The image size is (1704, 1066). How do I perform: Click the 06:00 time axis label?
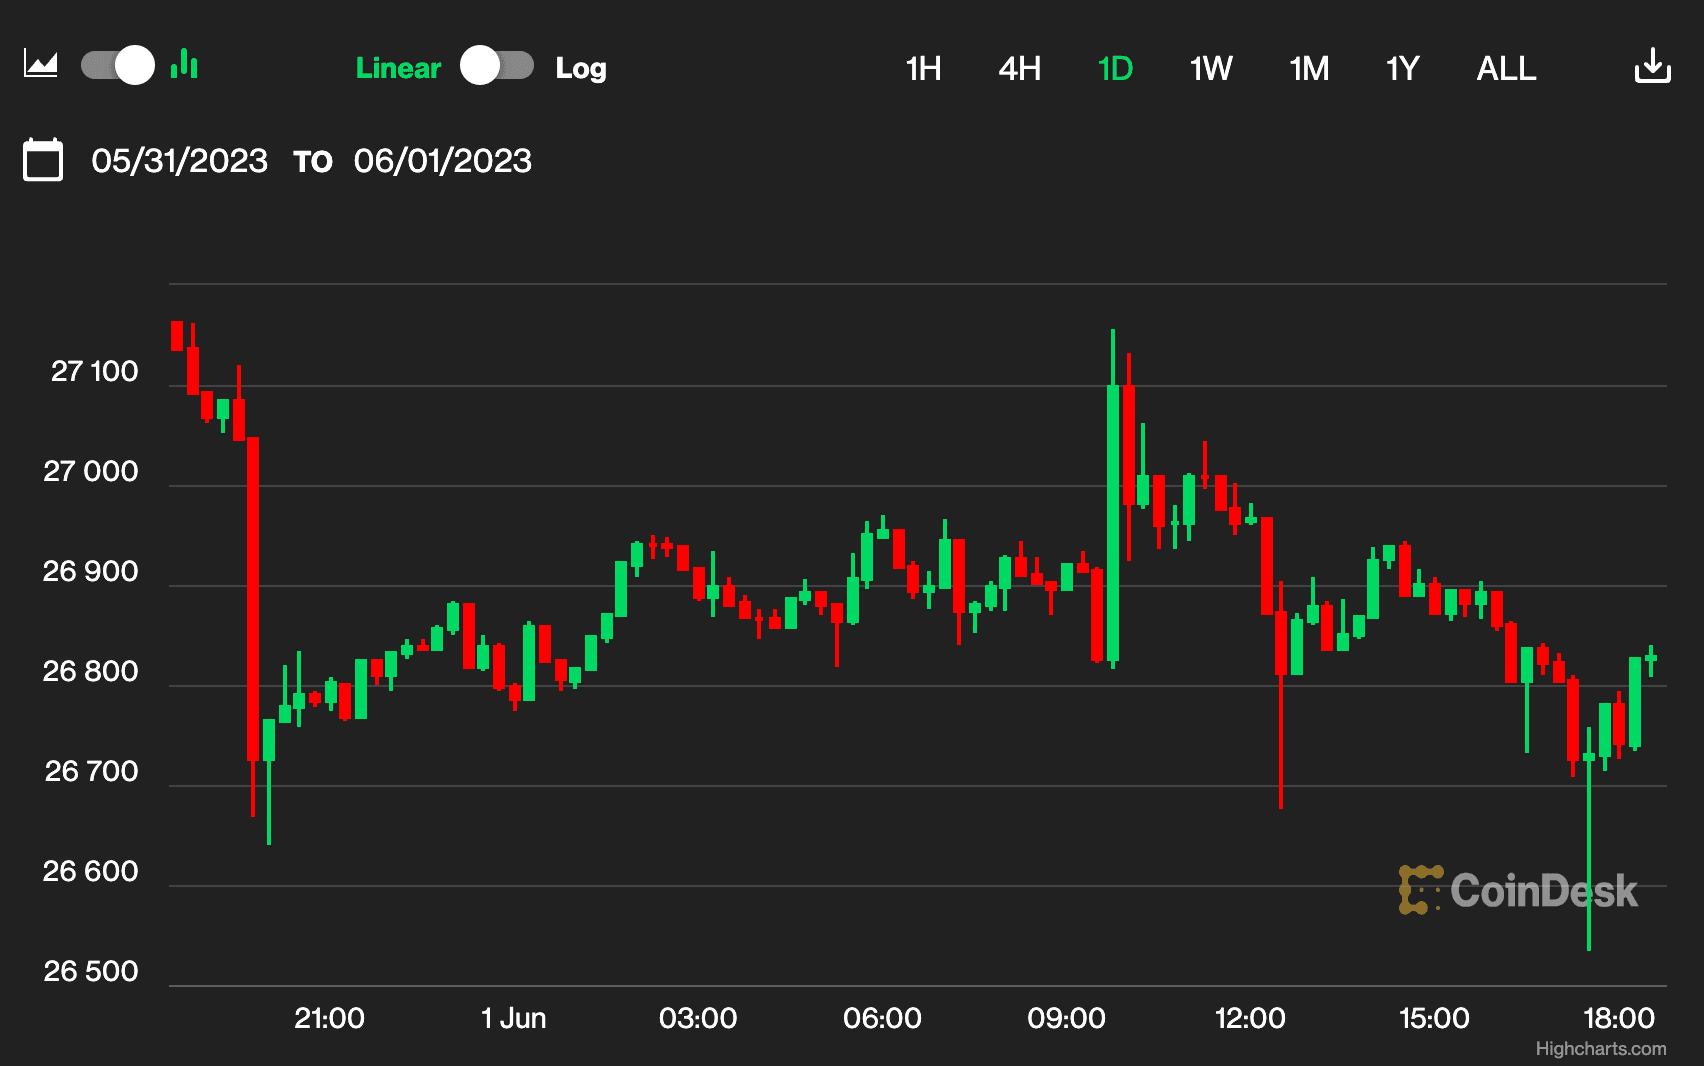tap(882, 1018)
